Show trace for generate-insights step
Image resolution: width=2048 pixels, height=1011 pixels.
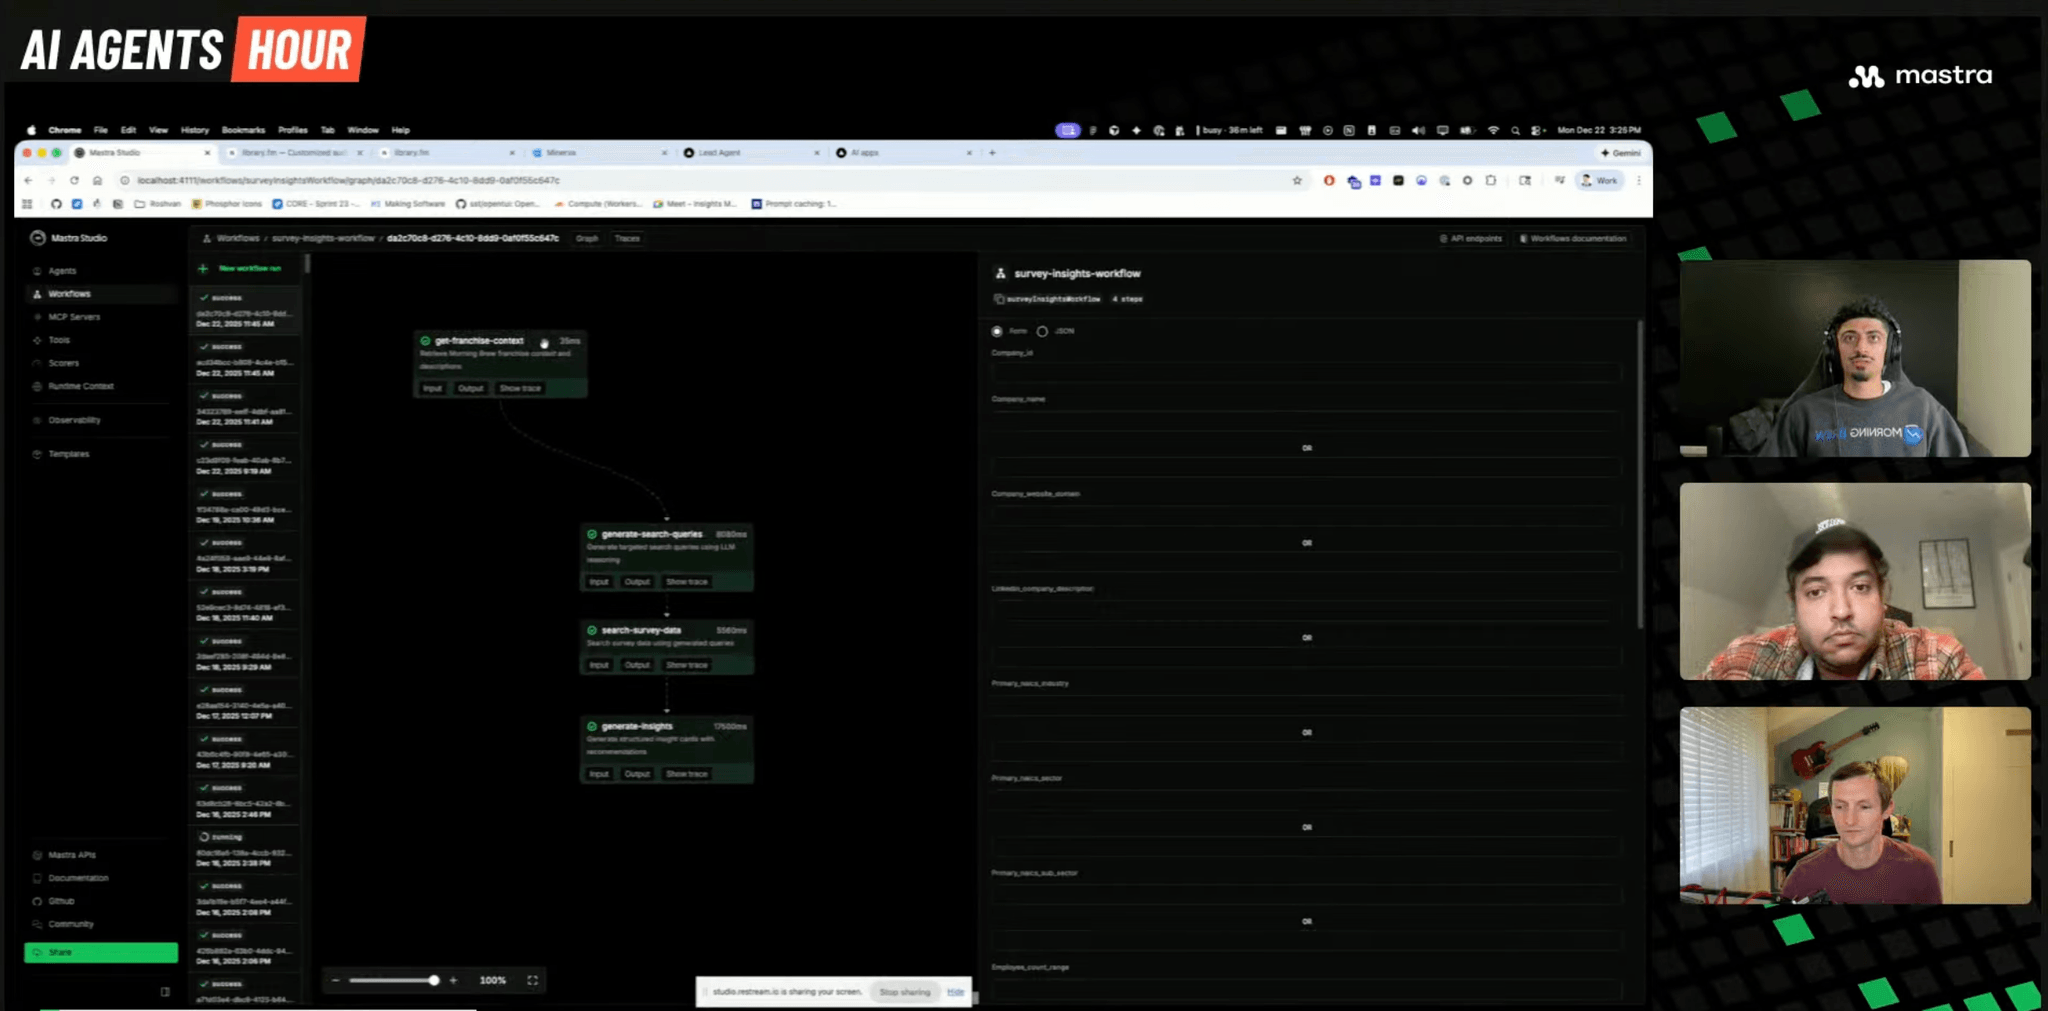tap(687, 774)
